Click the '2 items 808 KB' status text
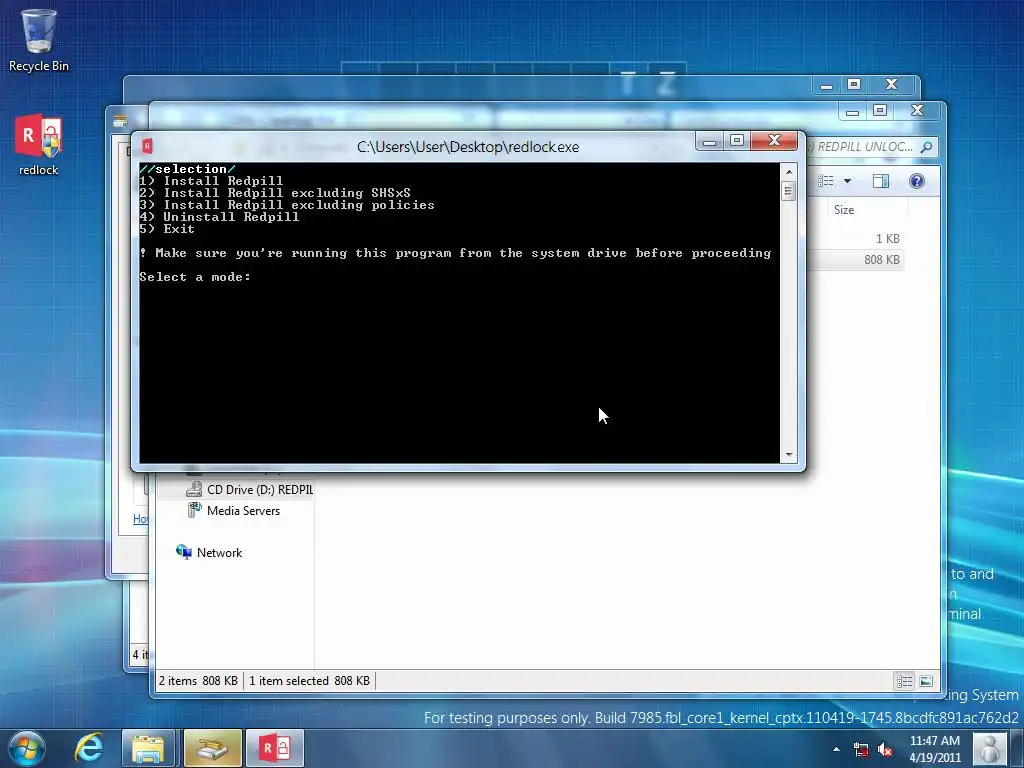The height and width of the screenshot is (768, 1024). [198, 680]
